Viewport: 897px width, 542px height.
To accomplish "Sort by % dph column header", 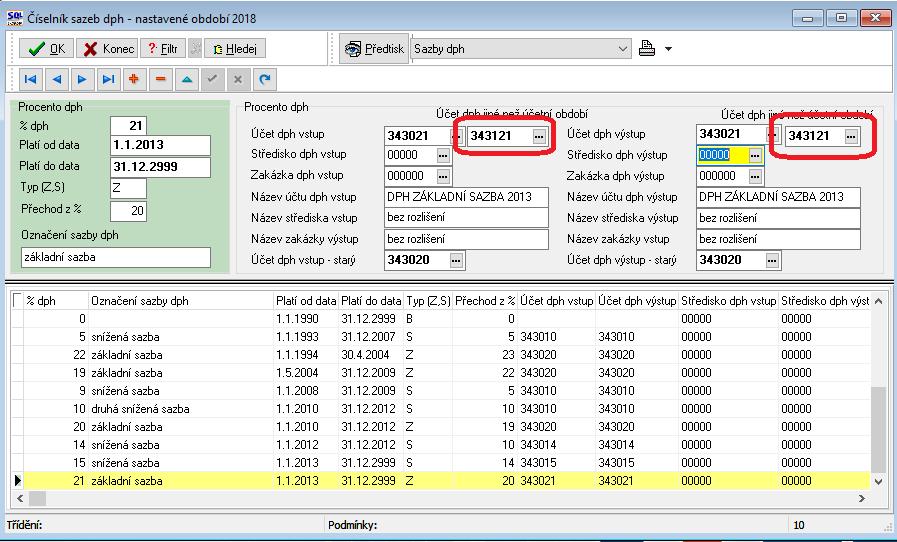I will [56, 300].
